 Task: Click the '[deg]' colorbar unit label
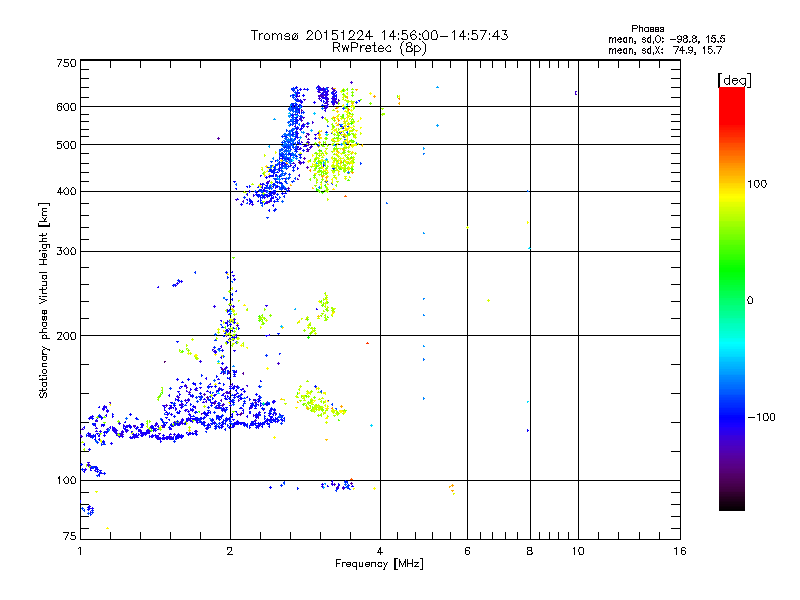(x=734, y=80)
